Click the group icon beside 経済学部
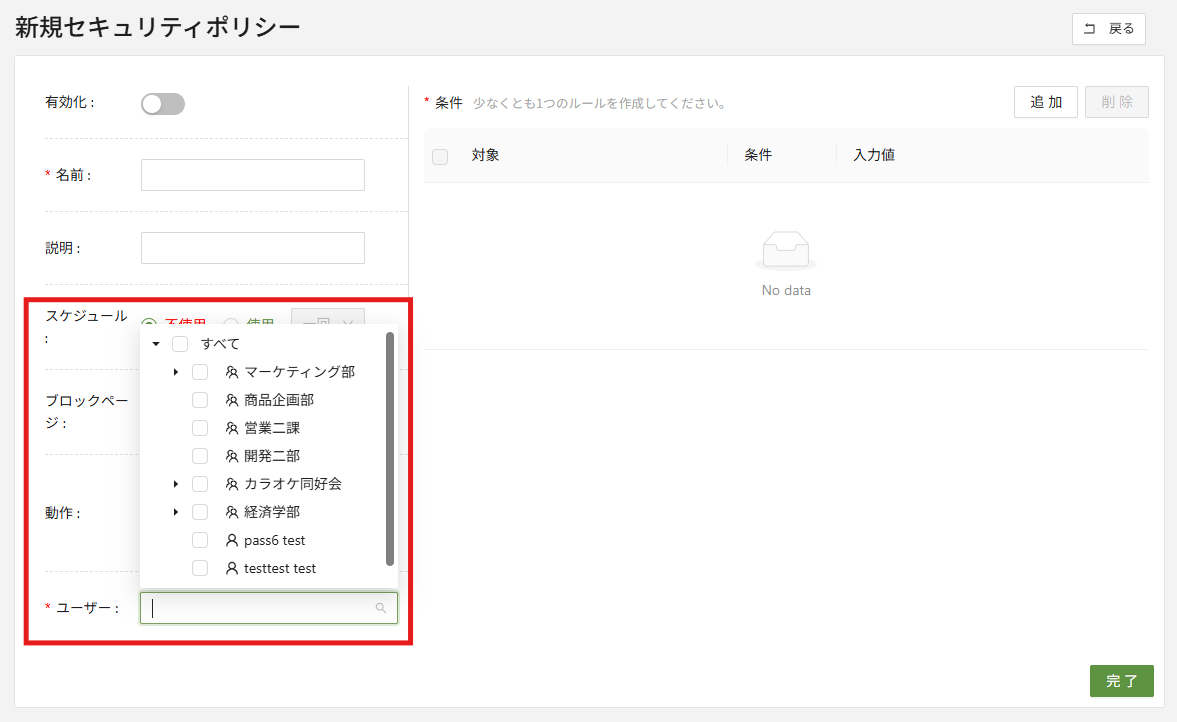Image resolution: width=1177 pixels, height=722 pixels. pos(232,512)
